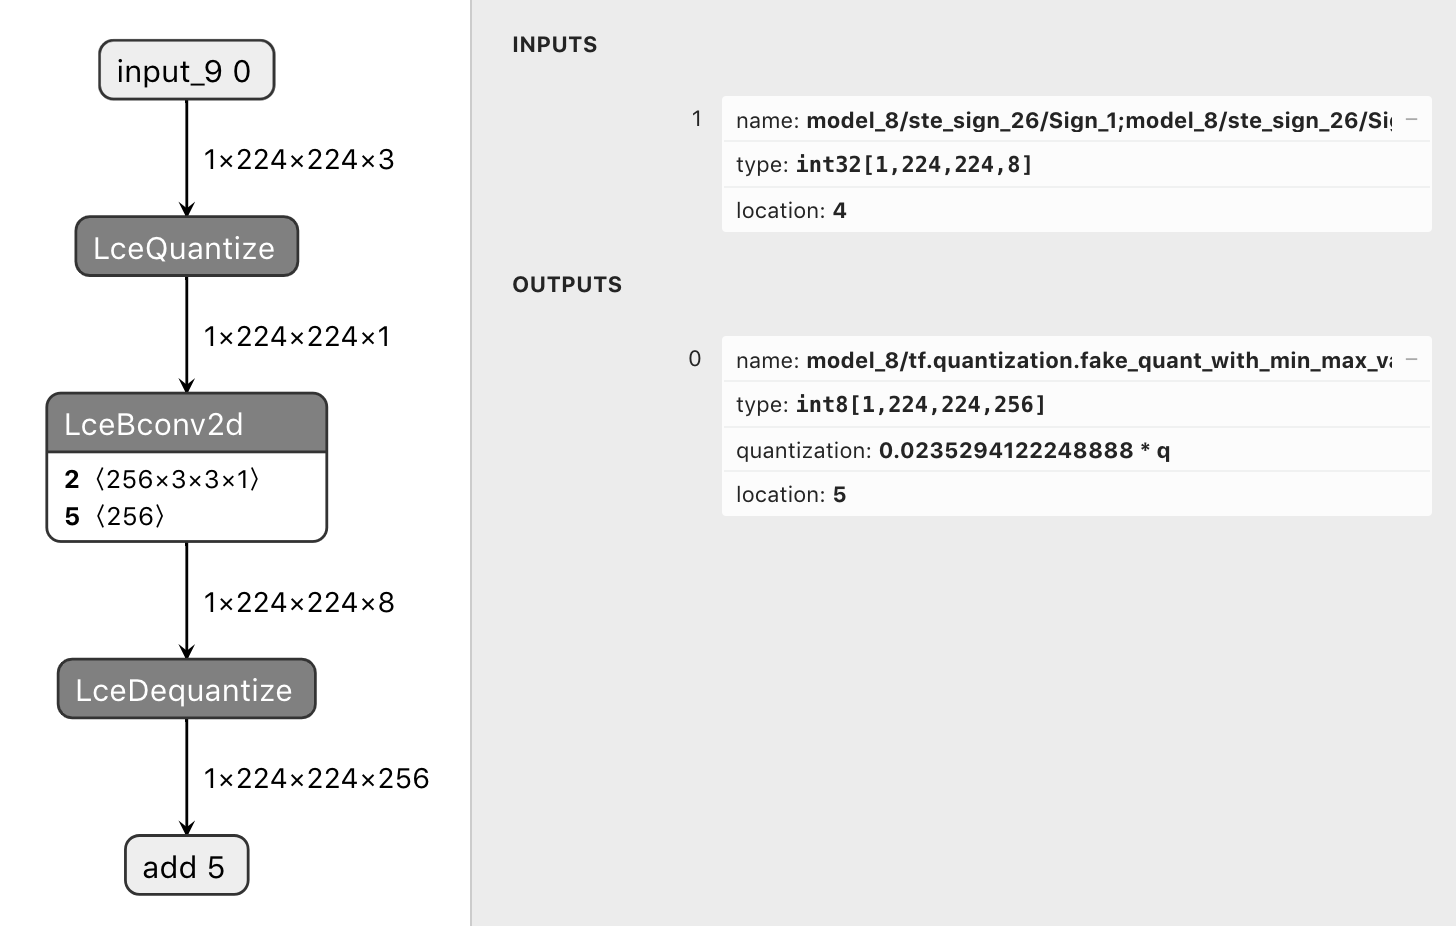
Task: Click the quantization 0.0235294122248888 * q row
Action: point(1077,450)
